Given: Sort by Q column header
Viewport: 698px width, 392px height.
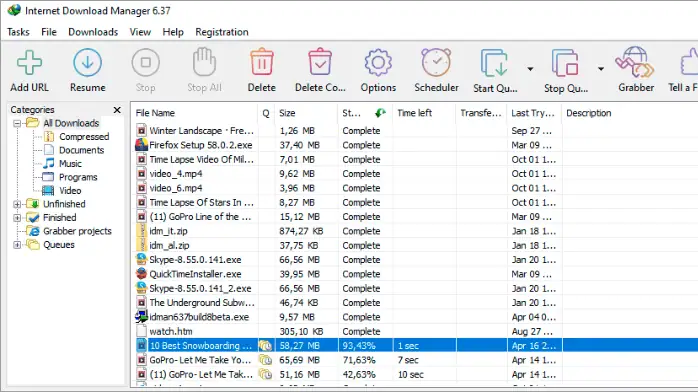Looking at the screenshot, I should 266,113.
